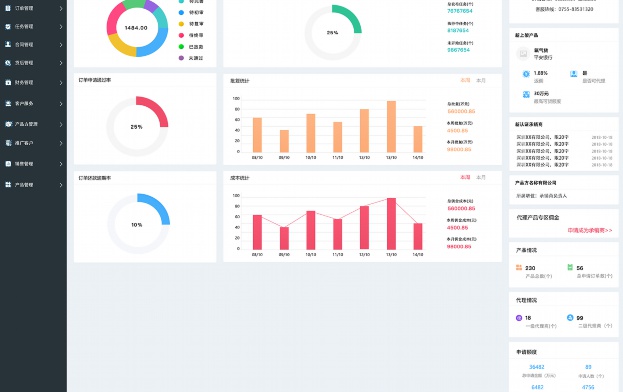Click the 任务管理 checkmark icon in sidebar
The image size is (623, 392).
tap(8, 27)
